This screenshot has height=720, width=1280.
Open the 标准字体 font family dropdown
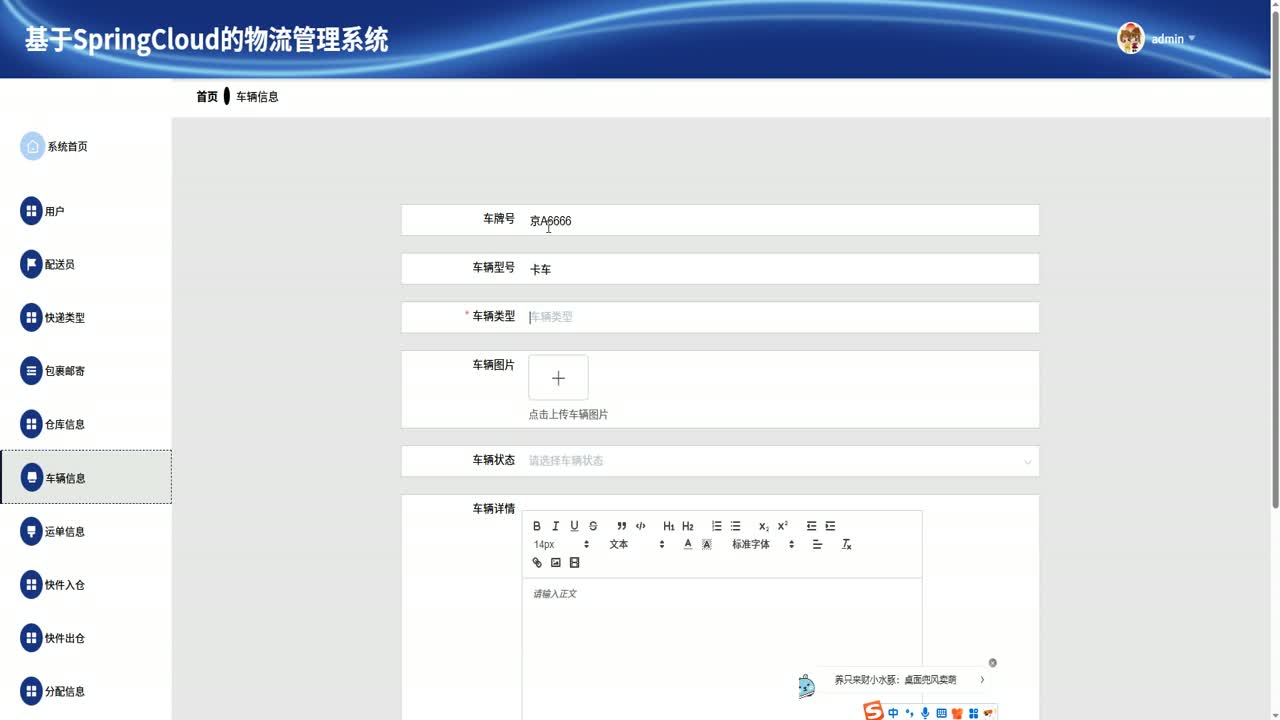[x=763, y=544]
